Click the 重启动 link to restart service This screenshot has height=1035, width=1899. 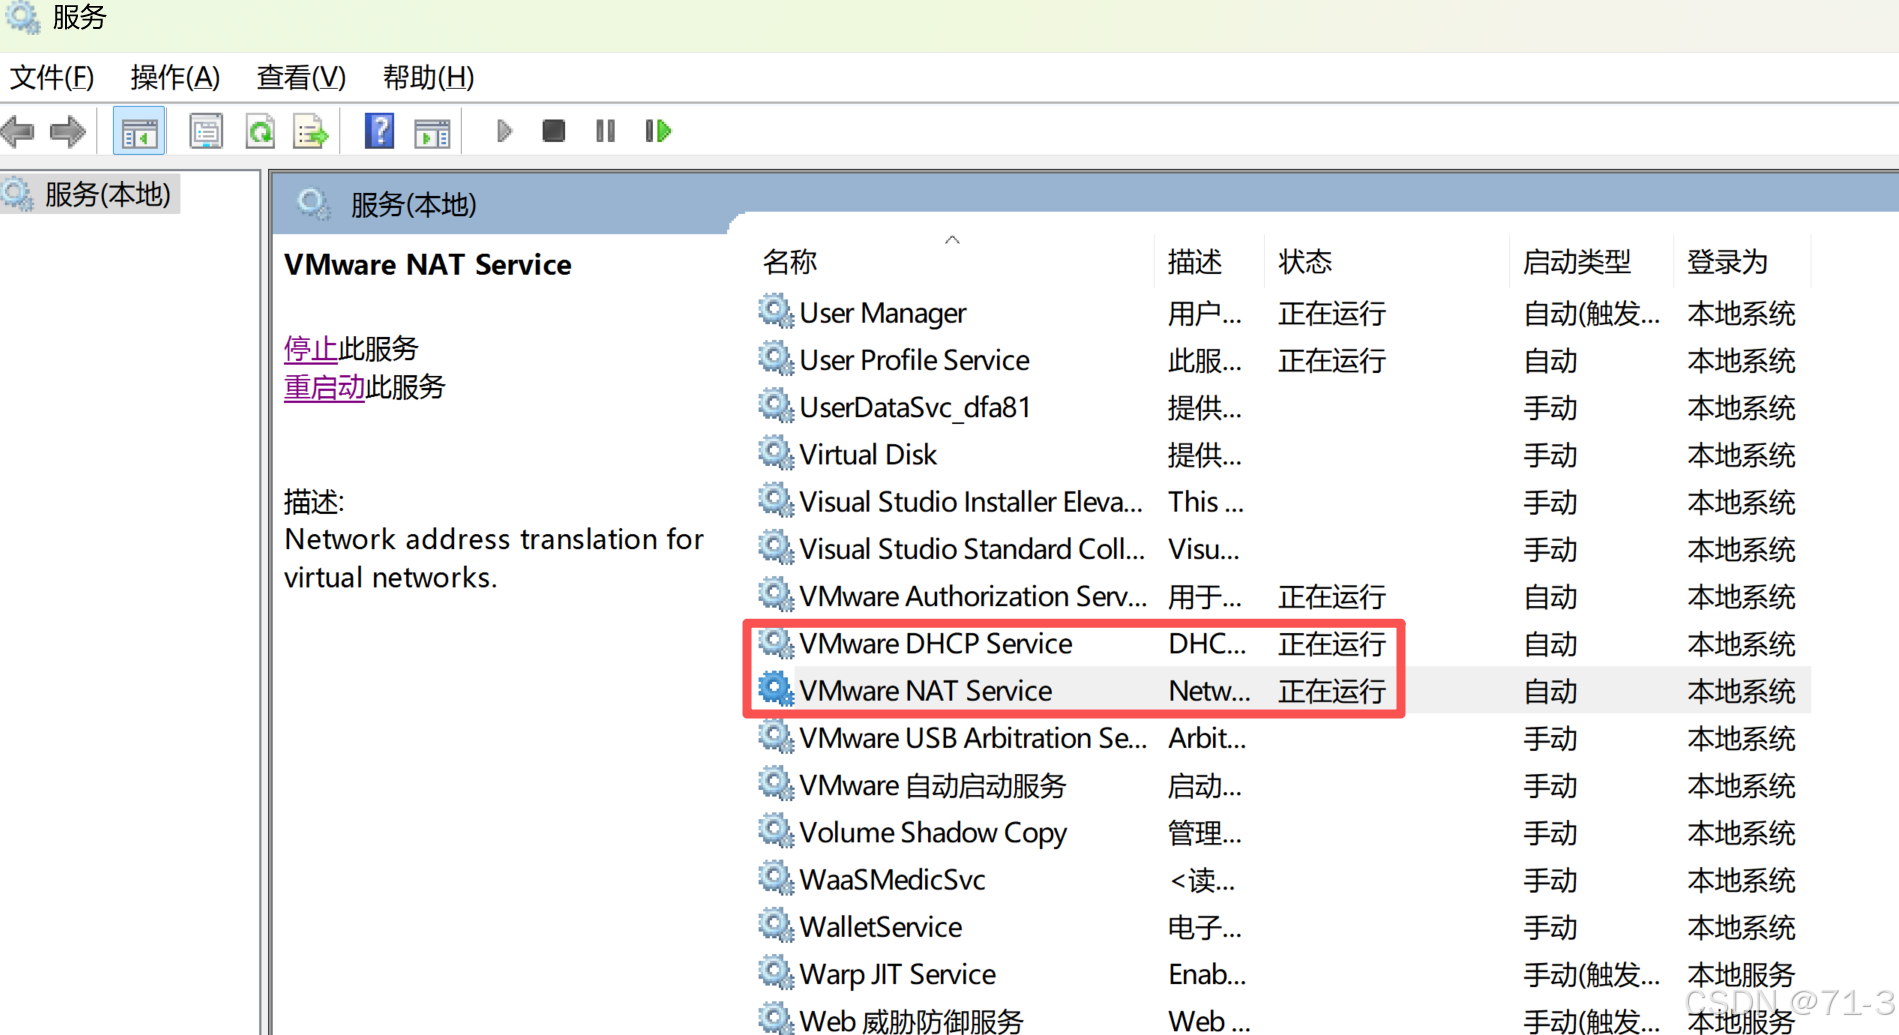325,387
